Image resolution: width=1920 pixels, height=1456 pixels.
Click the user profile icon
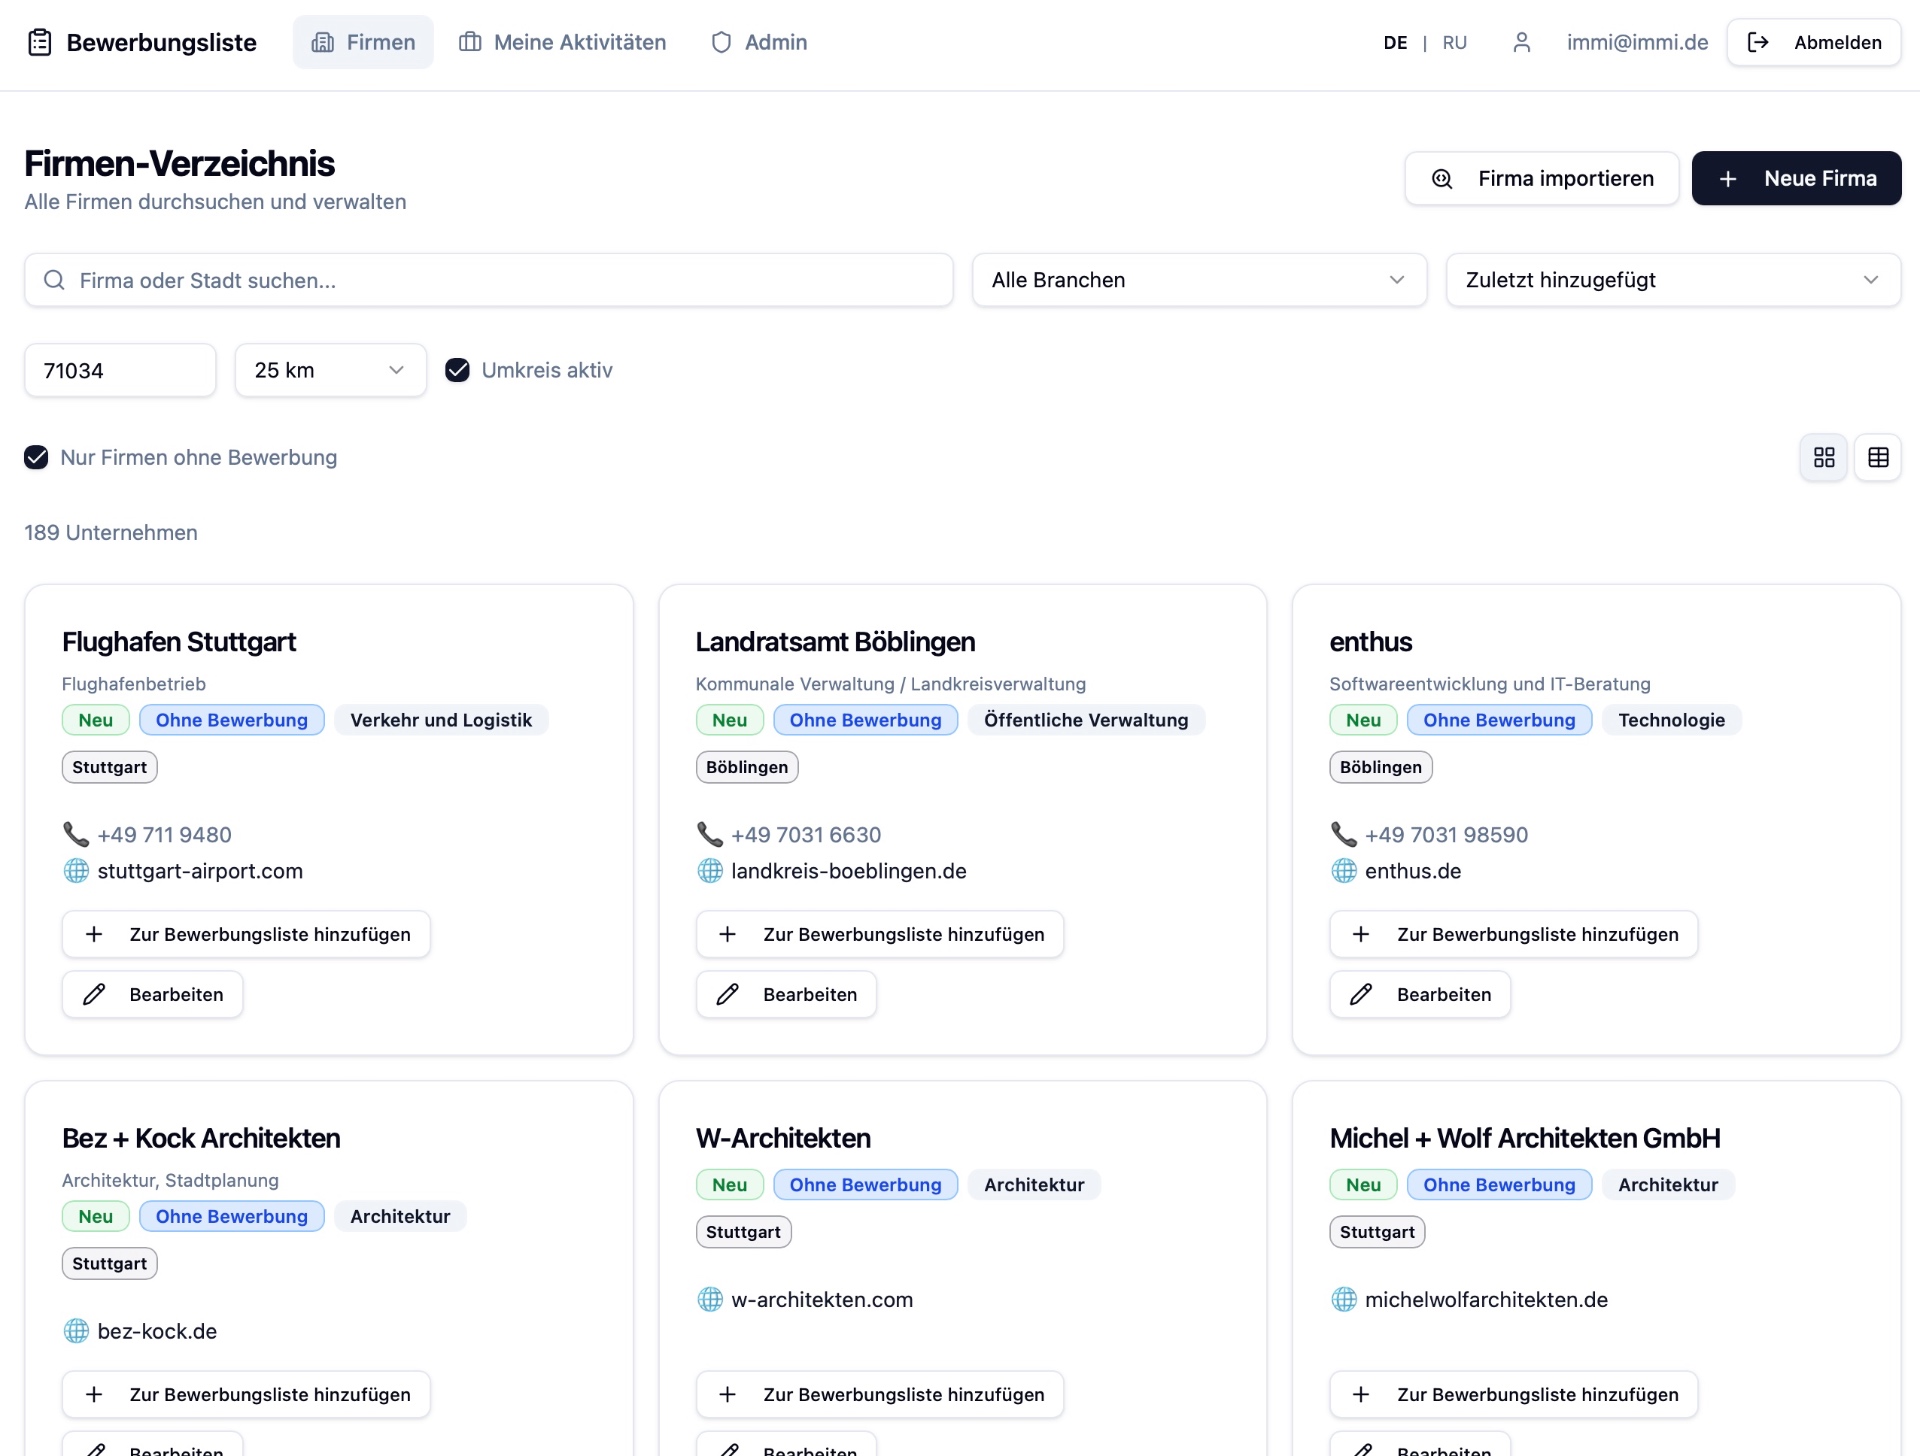tap(1521, 42)
